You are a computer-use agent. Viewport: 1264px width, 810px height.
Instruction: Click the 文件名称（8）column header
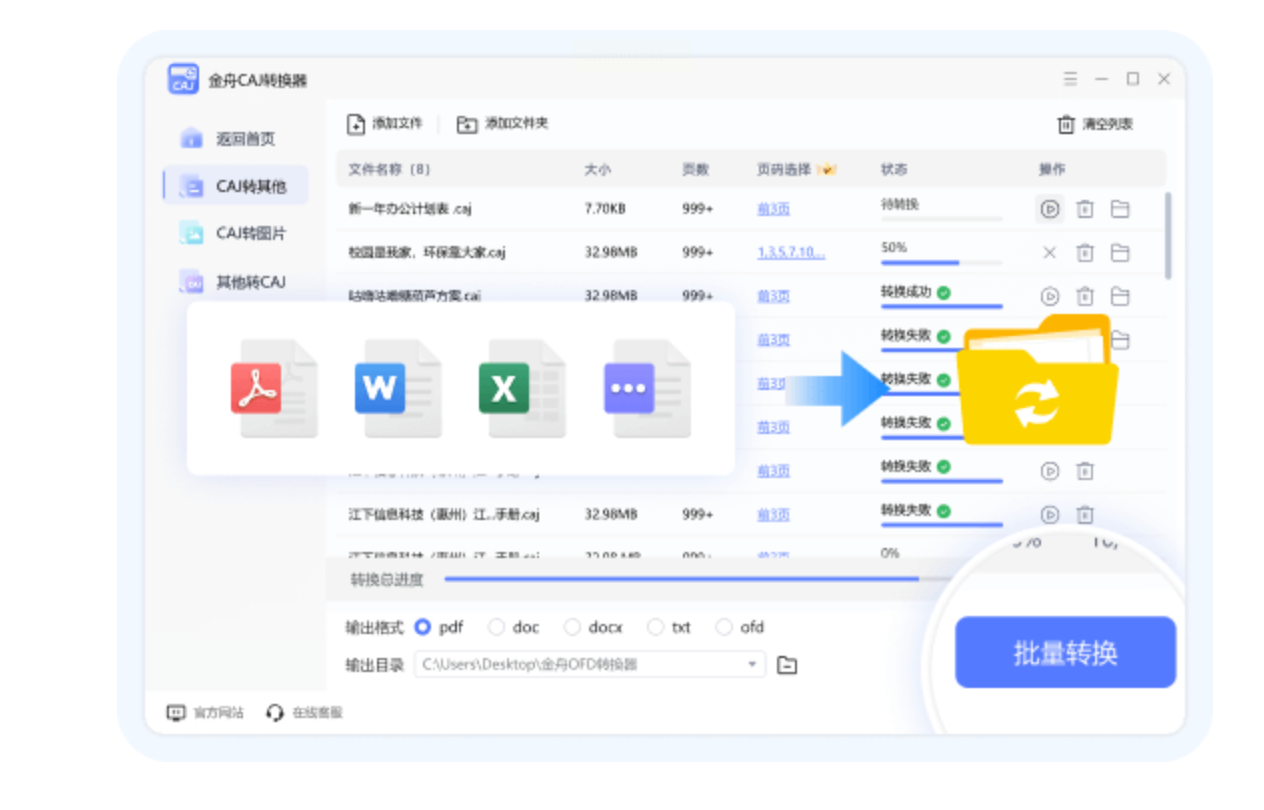(x=389, y=170)
